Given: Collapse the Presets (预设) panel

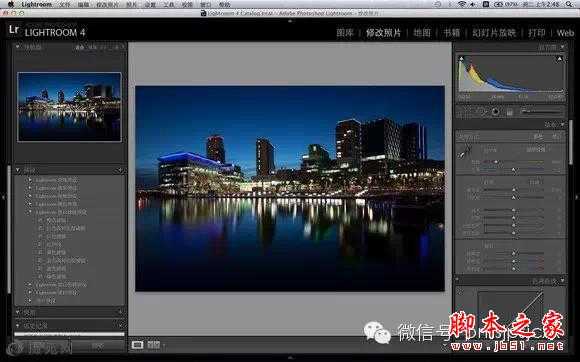Looking at the screenshot, I should (17, 170).
